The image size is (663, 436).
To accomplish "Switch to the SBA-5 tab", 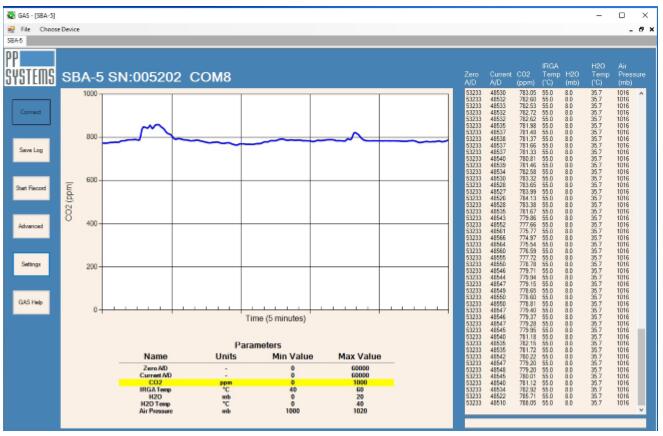I will coord(14,41).
